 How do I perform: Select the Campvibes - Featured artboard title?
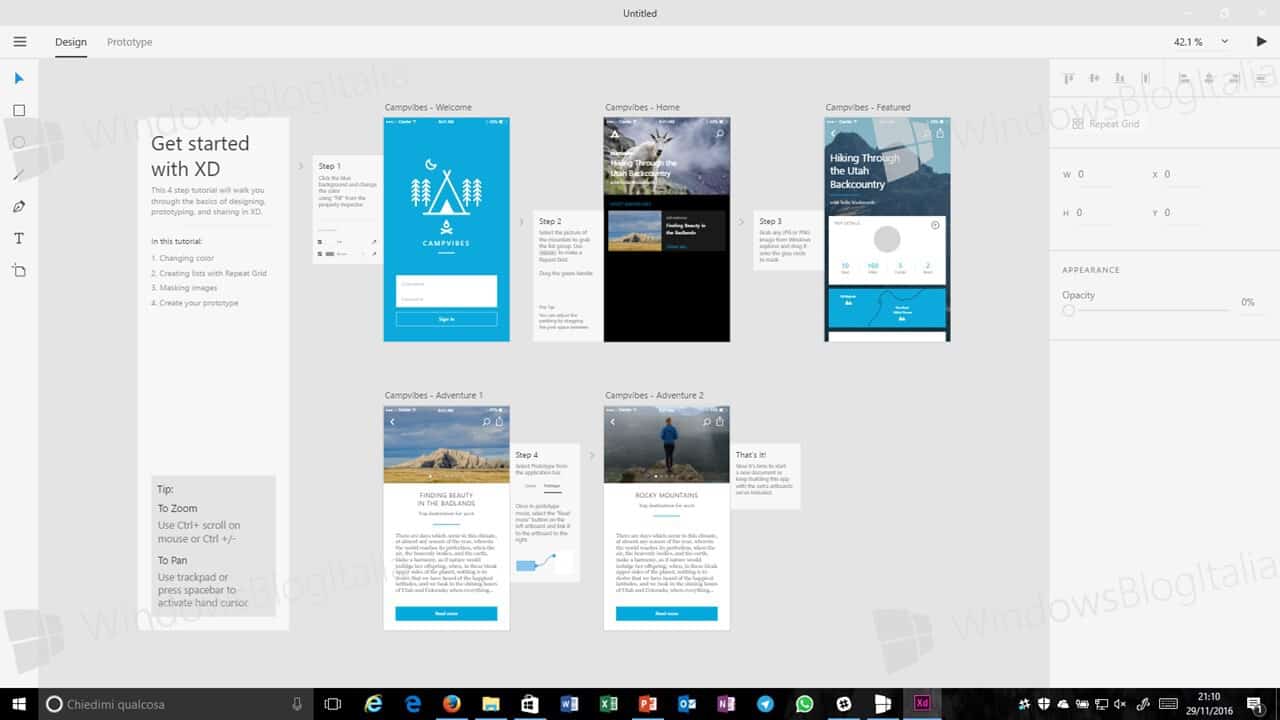tap(868, 107)
